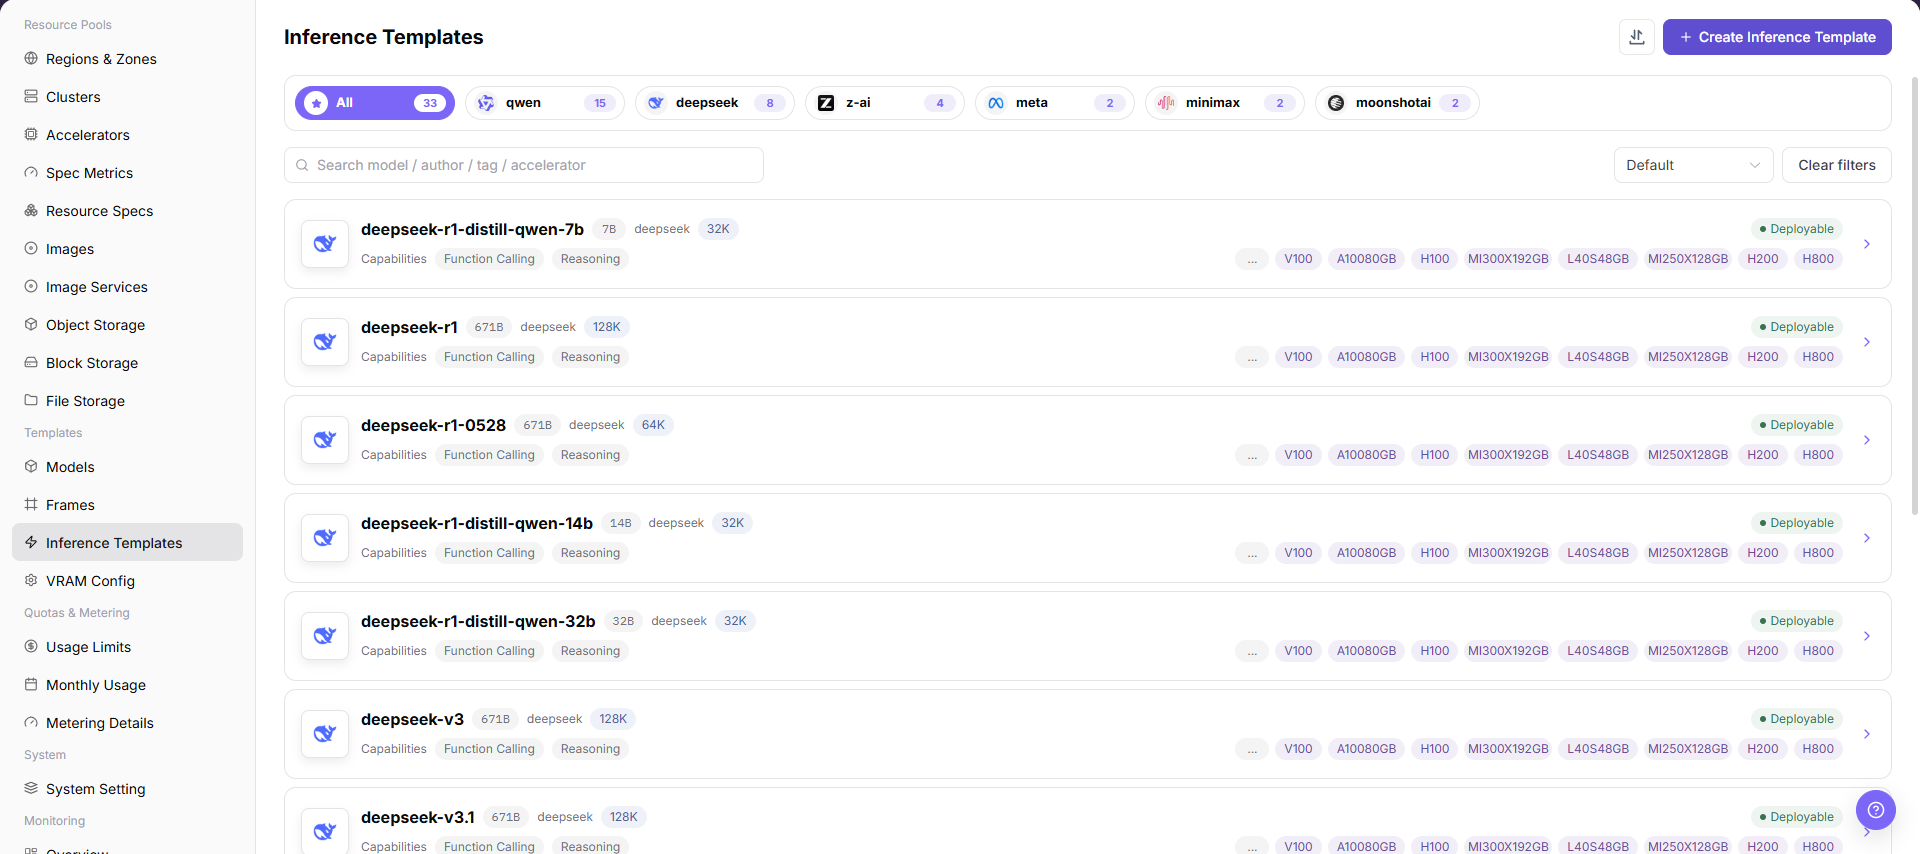Filter templates by z-ai
The height and width of the screenshot is (854, 1920).
885,103
